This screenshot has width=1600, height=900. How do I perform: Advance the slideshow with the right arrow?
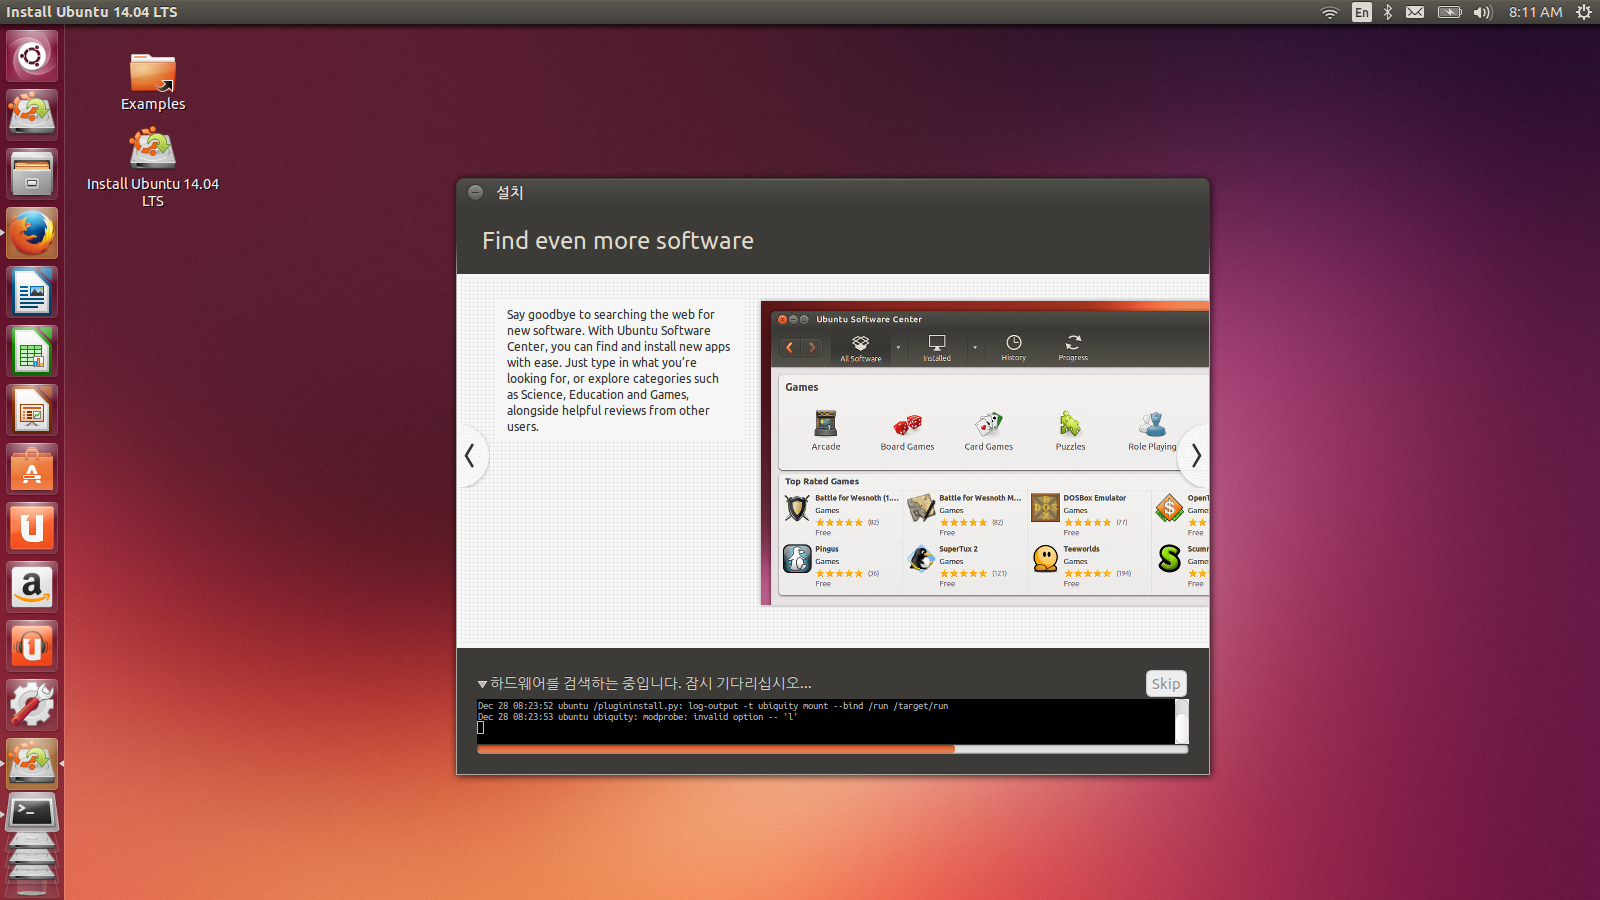click(1194, 456)
